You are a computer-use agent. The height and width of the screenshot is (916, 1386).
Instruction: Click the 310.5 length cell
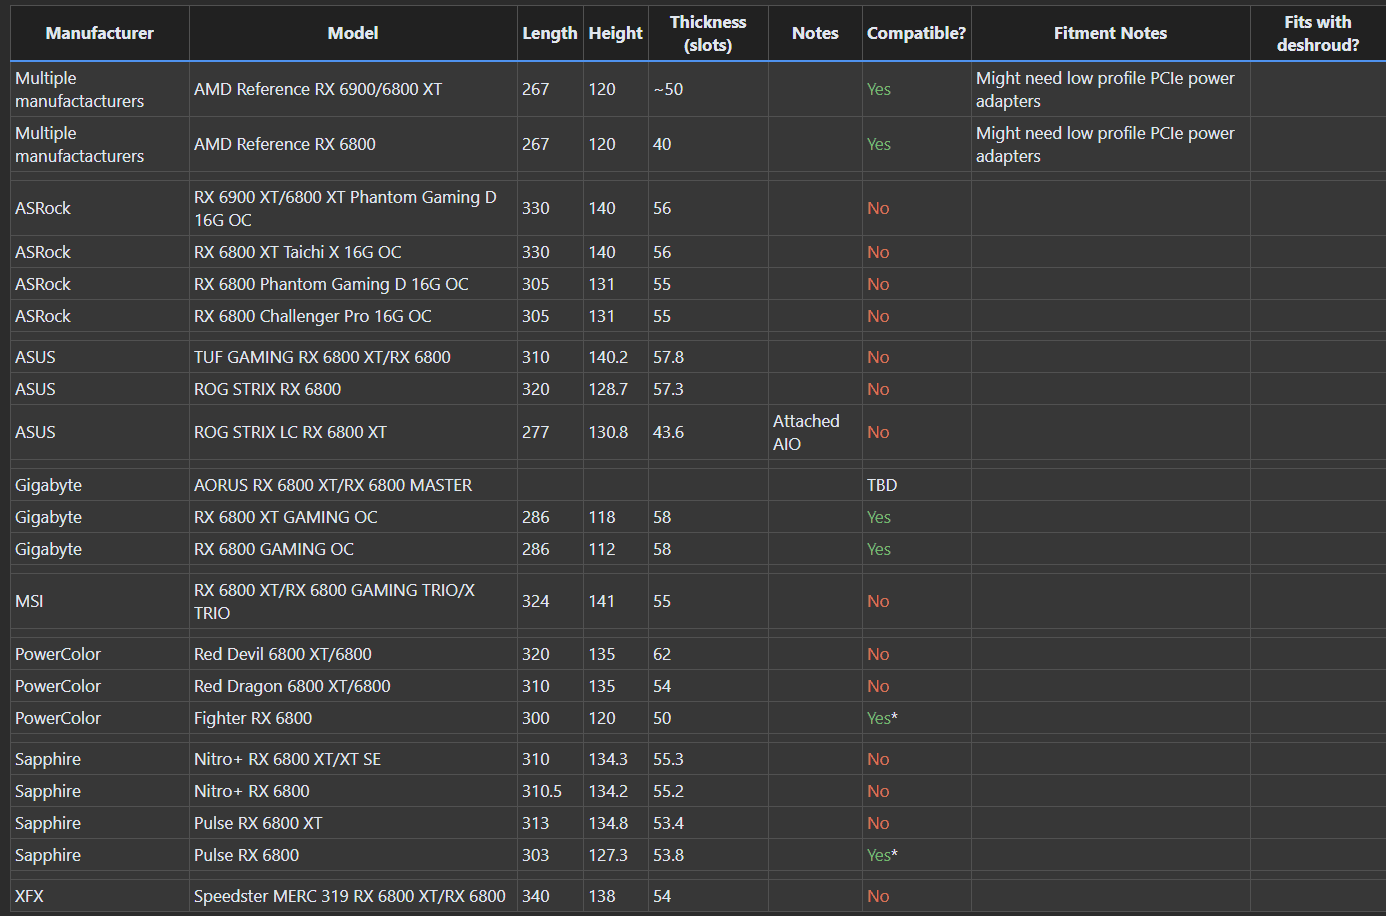point(550,791)
